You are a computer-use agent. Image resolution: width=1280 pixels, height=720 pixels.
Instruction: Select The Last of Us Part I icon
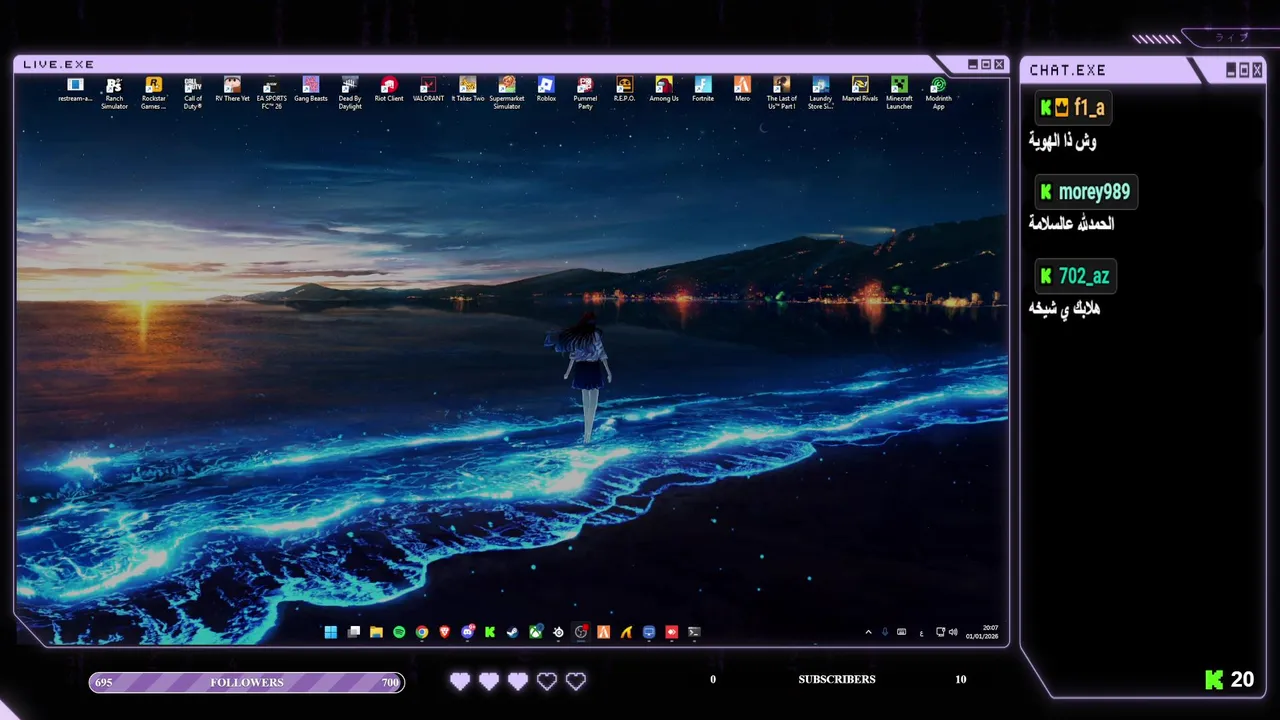pyautogui.click(x=781, y=93)
